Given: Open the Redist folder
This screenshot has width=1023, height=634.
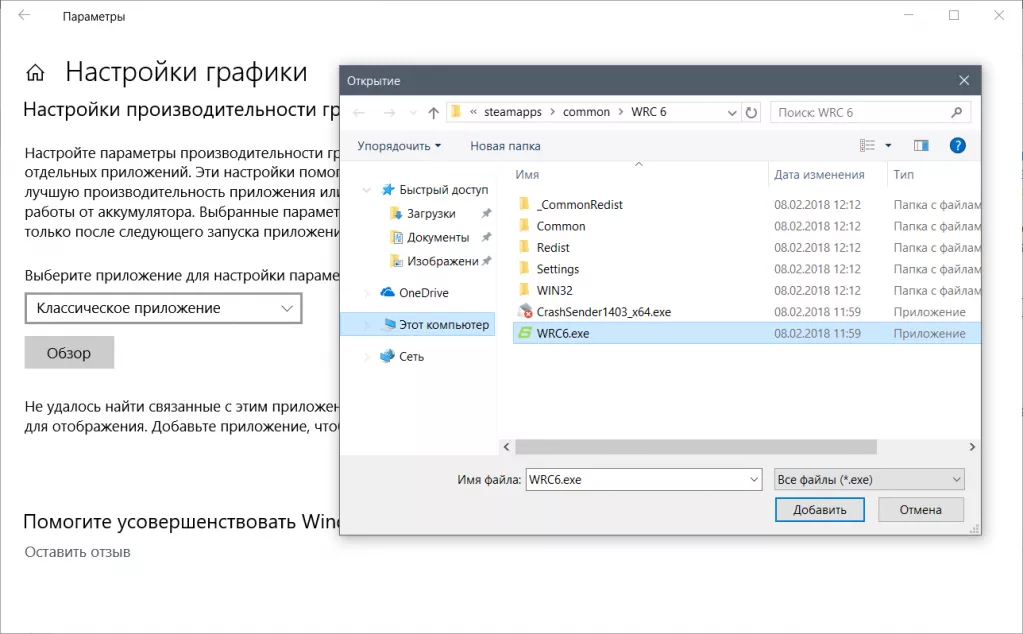Looking at the screenshot, I should click(554, 247).
